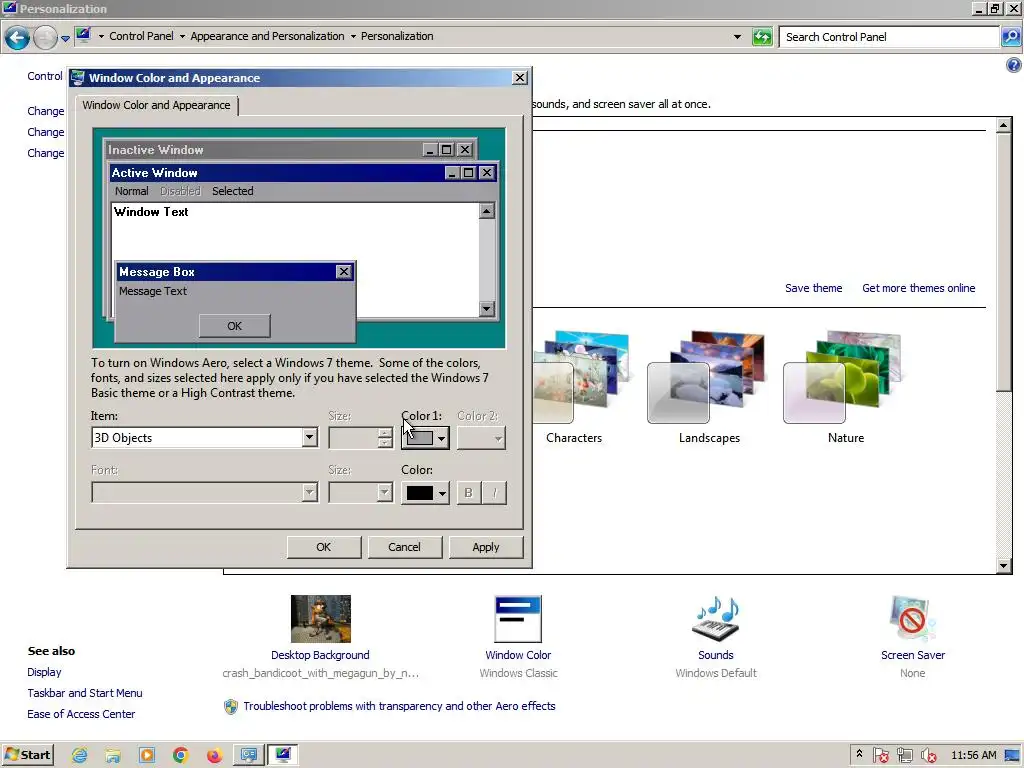Click the Apply button
The image size is (1024, 768).
[485, 547]
